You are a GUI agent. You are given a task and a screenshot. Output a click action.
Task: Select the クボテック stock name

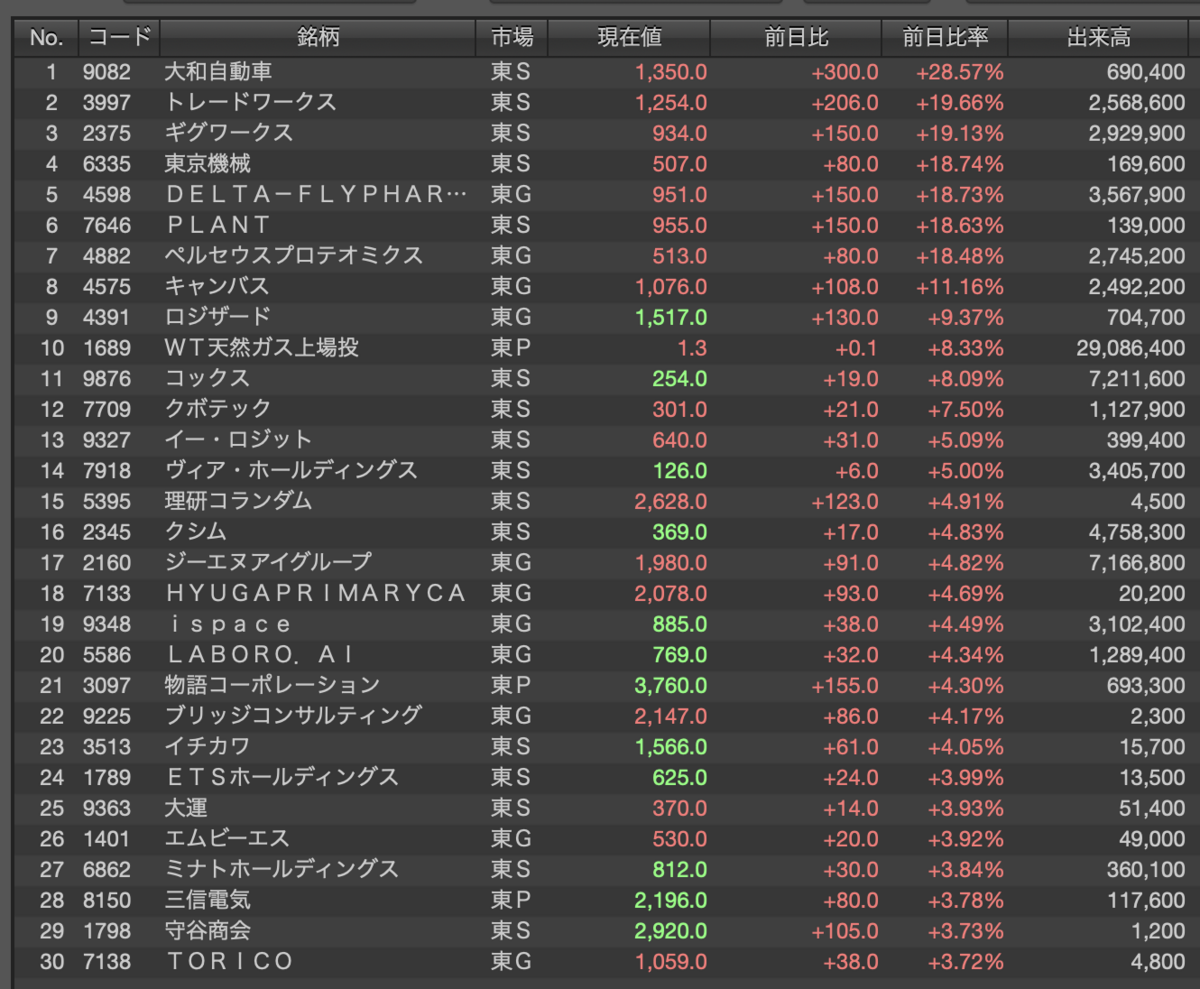click(218, 409)
